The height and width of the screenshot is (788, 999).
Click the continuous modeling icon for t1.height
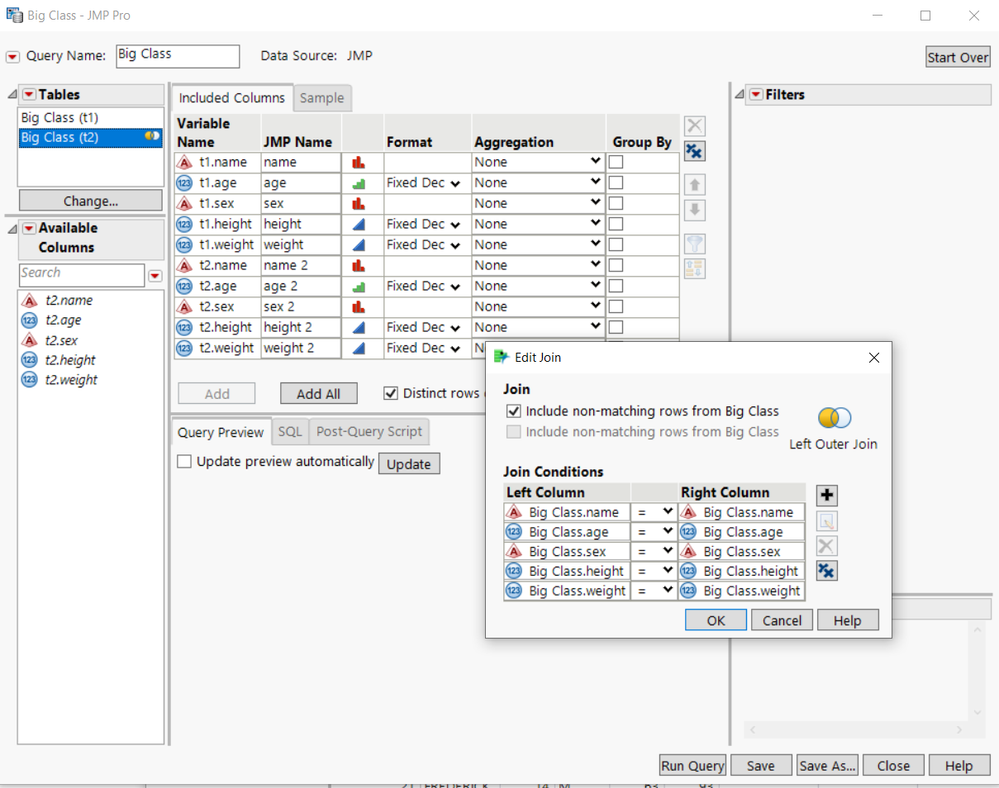[359, 224]
